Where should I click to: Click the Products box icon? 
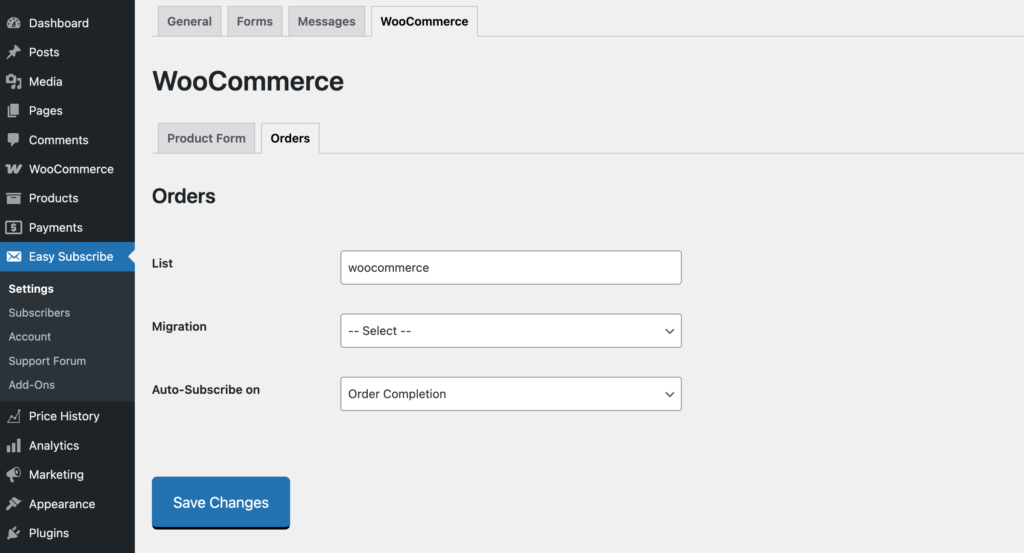click(x=14, y=198)
